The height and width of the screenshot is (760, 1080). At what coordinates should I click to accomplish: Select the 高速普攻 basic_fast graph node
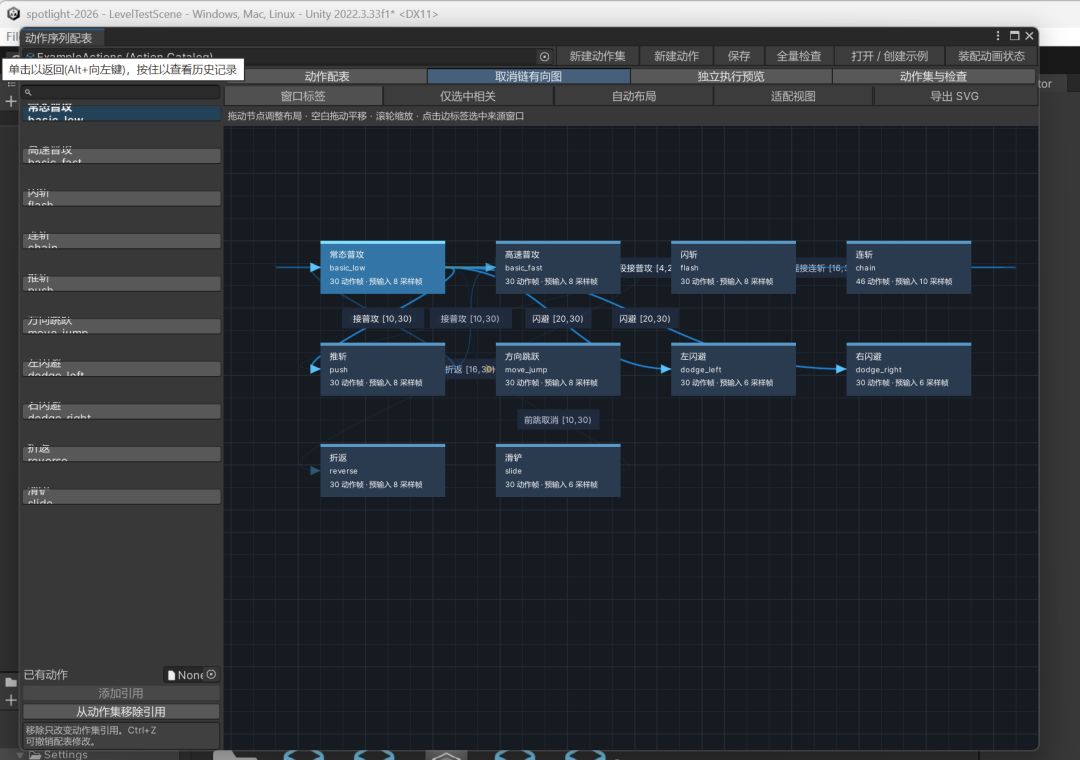click(x=558, y=267)
